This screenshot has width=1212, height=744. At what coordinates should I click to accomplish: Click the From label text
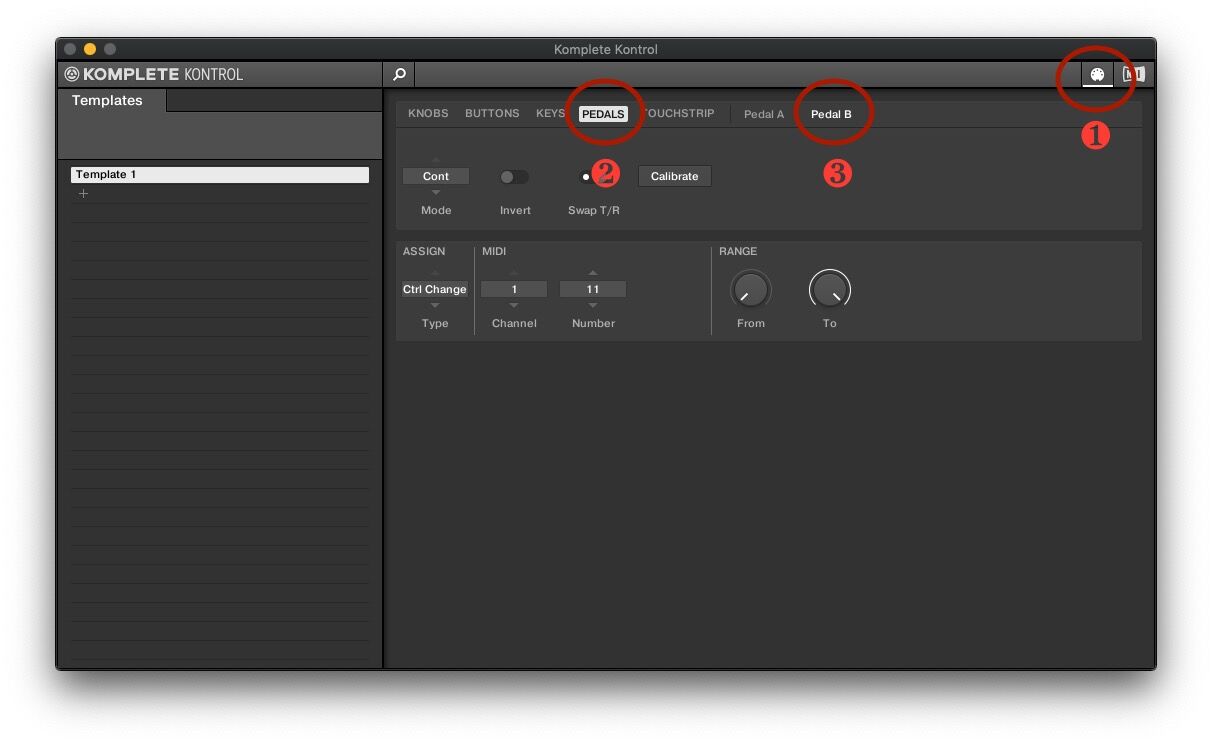pos(751,323)
